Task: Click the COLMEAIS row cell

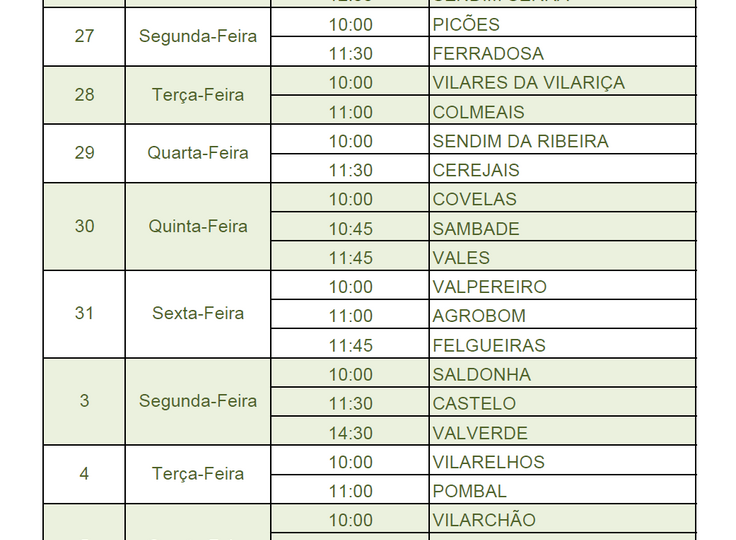Action: tap(562, 110)
